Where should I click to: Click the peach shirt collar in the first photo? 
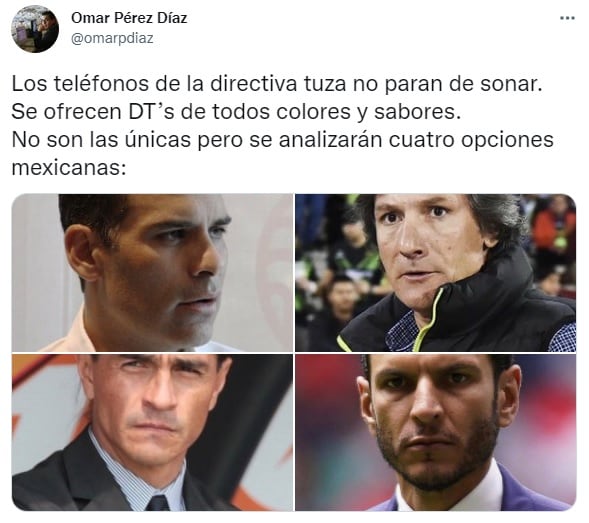(x=73, y=331)
